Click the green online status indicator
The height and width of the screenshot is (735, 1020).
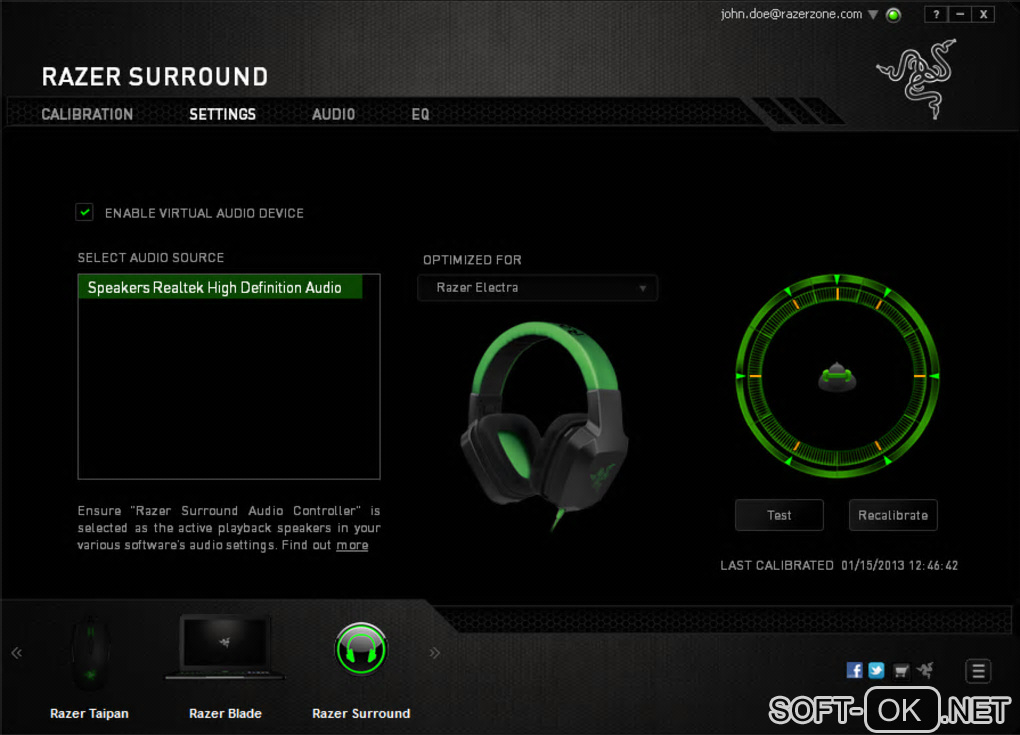[894, 15]
